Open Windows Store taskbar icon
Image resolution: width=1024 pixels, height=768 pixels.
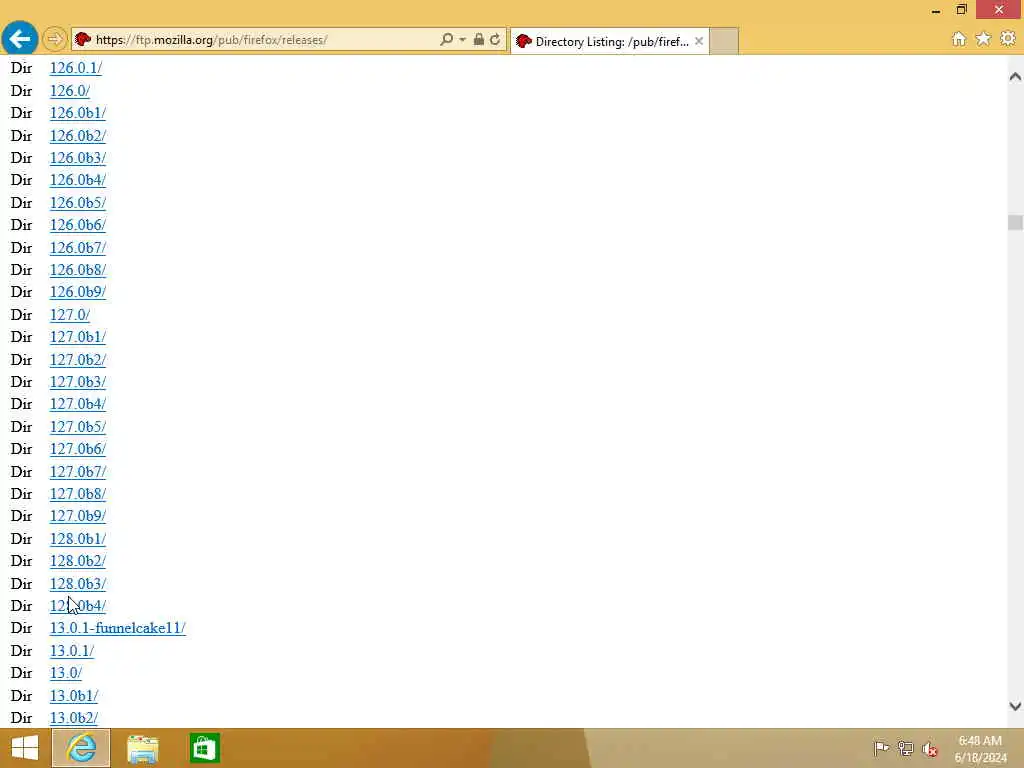pos(204,748)
